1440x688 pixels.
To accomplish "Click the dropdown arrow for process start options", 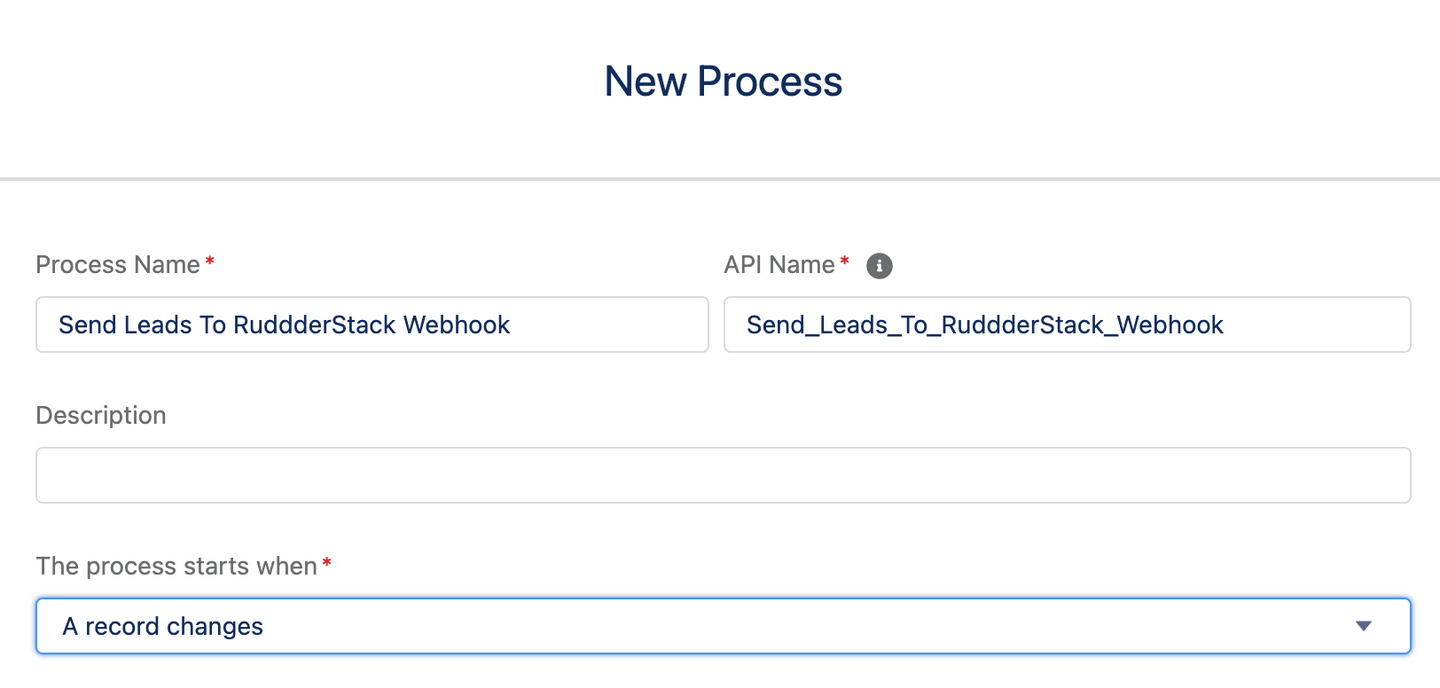I will coord(1362,625).
